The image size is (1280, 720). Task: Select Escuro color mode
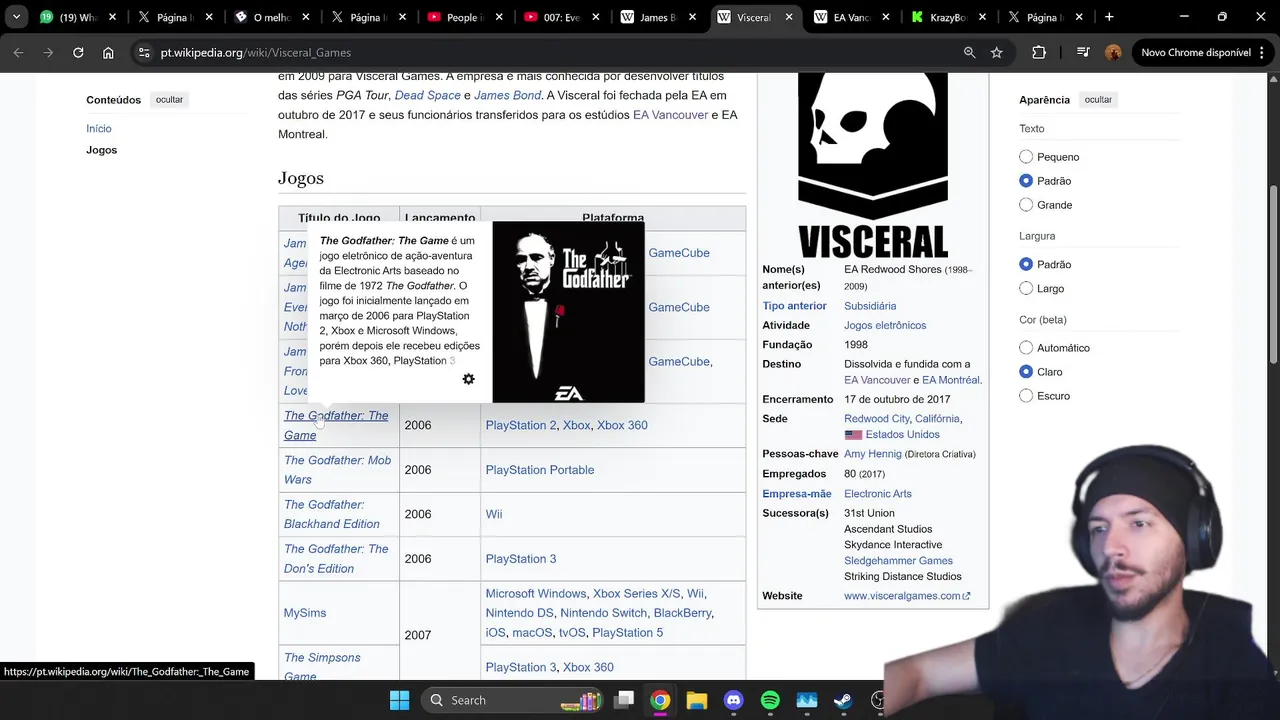tap(1026, 396)
